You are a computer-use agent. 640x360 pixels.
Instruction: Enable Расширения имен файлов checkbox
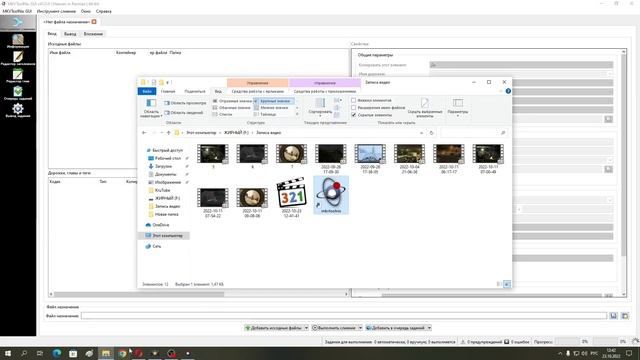click(353, 107)
